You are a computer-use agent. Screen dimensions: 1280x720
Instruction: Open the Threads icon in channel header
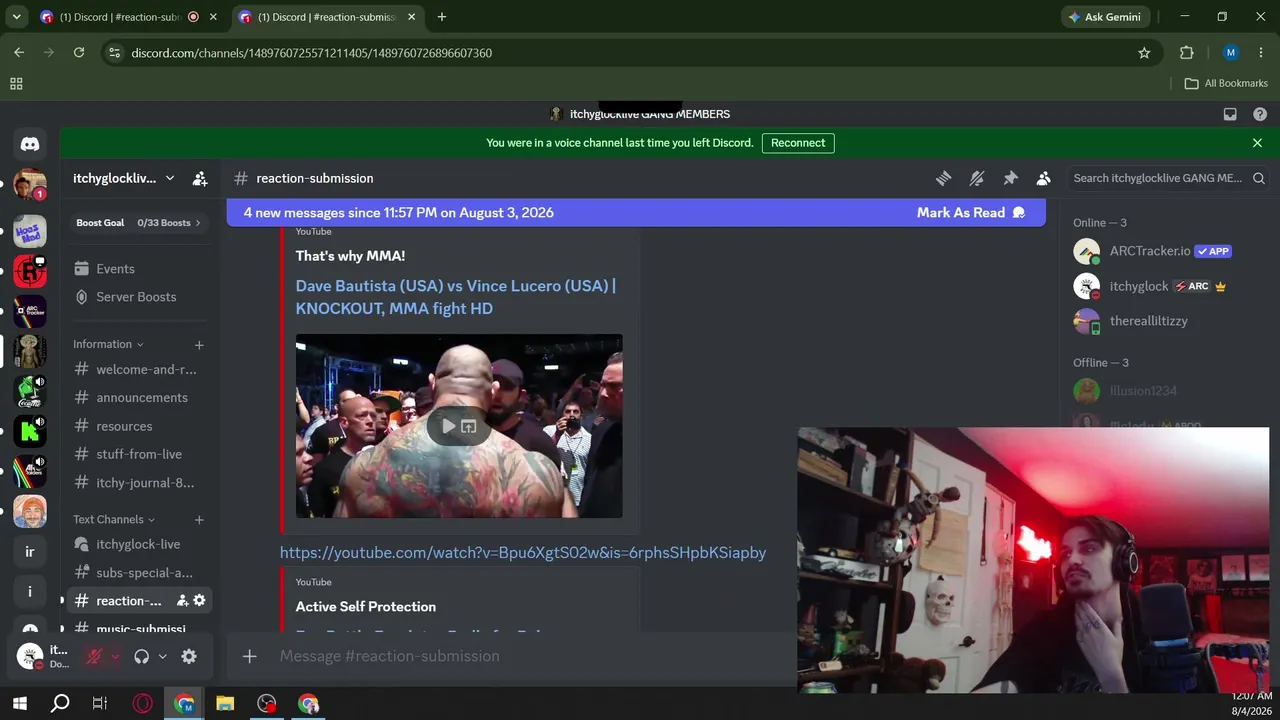click(x=943, y=178)
